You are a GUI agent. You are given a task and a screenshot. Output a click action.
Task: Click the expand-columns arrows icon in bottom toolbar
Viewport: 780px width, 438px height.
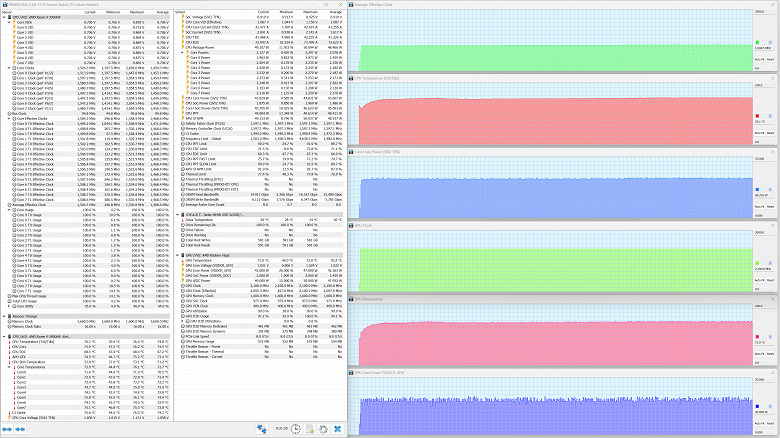(7, 429)
